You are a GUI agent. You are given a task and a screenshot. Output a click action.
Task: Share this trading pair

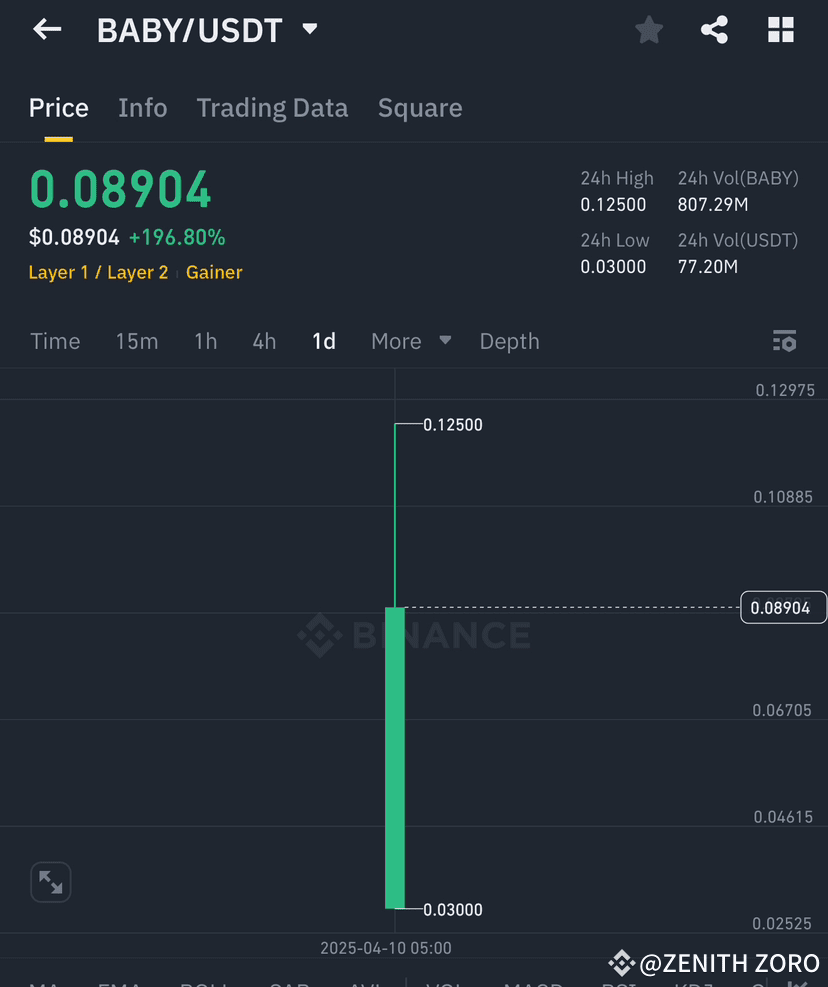[714, 29]
